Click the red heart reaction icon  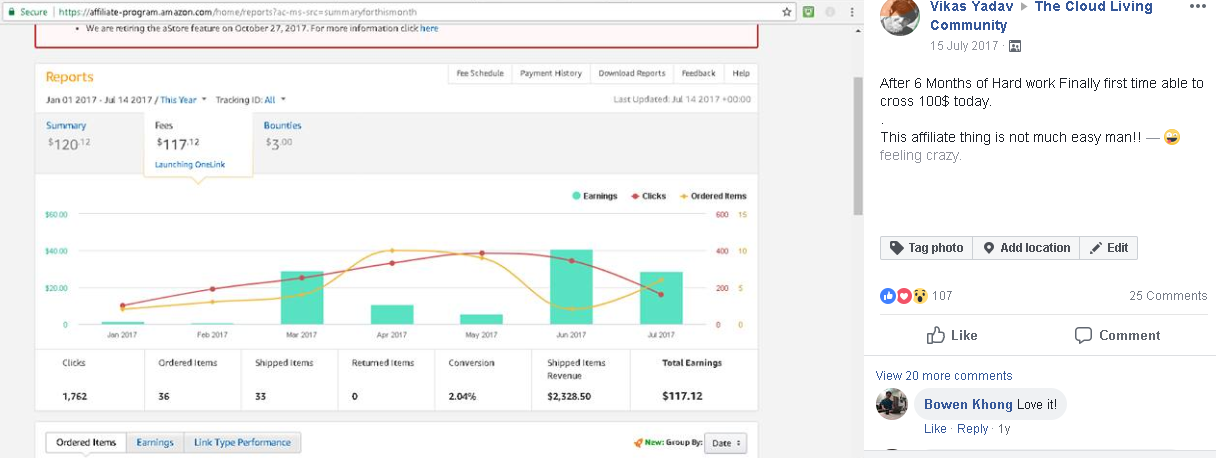pos(903,296)
